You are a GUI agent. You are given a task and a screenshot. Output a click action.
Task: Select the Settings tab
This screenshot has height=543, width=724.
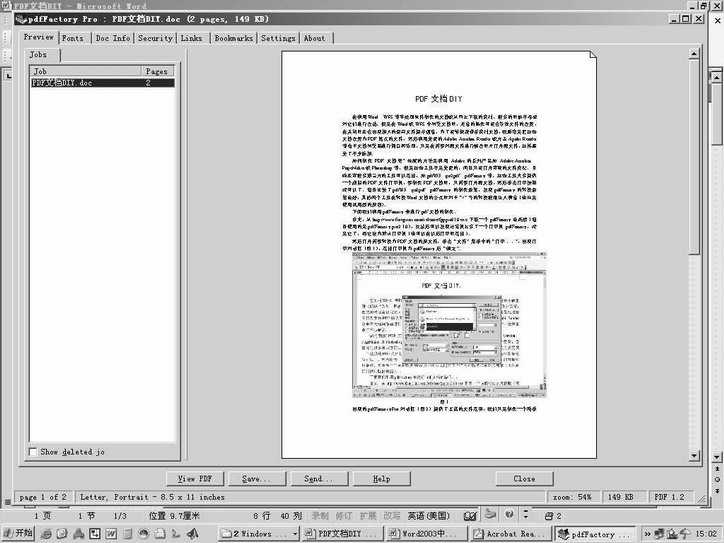[x=278, y=38]
